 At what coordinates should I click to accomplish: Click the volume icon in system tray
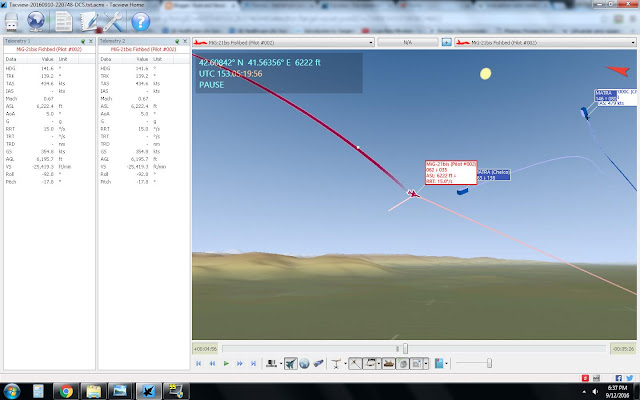click(x=595, y=392)
